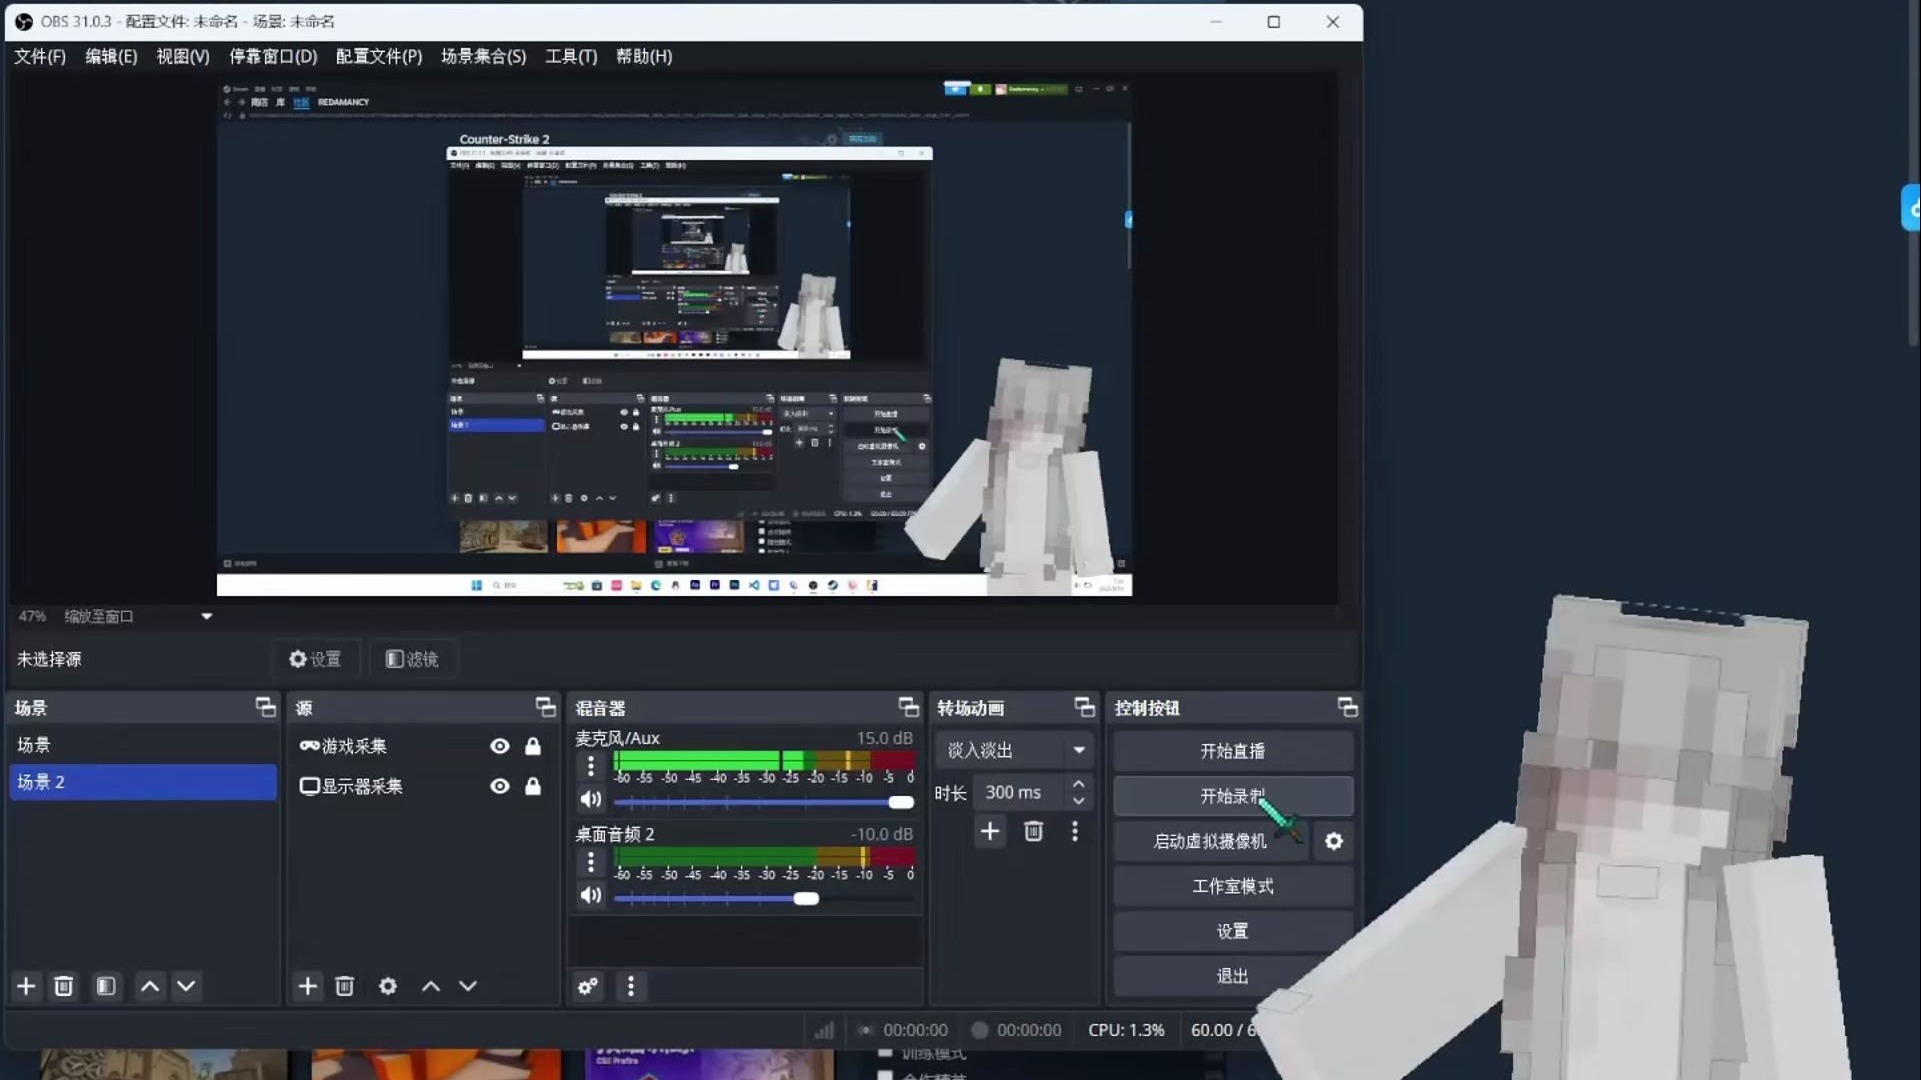1921x1080 pixels.
Task: Click the OBS preview canvas
Action: [x=674, y=339]
